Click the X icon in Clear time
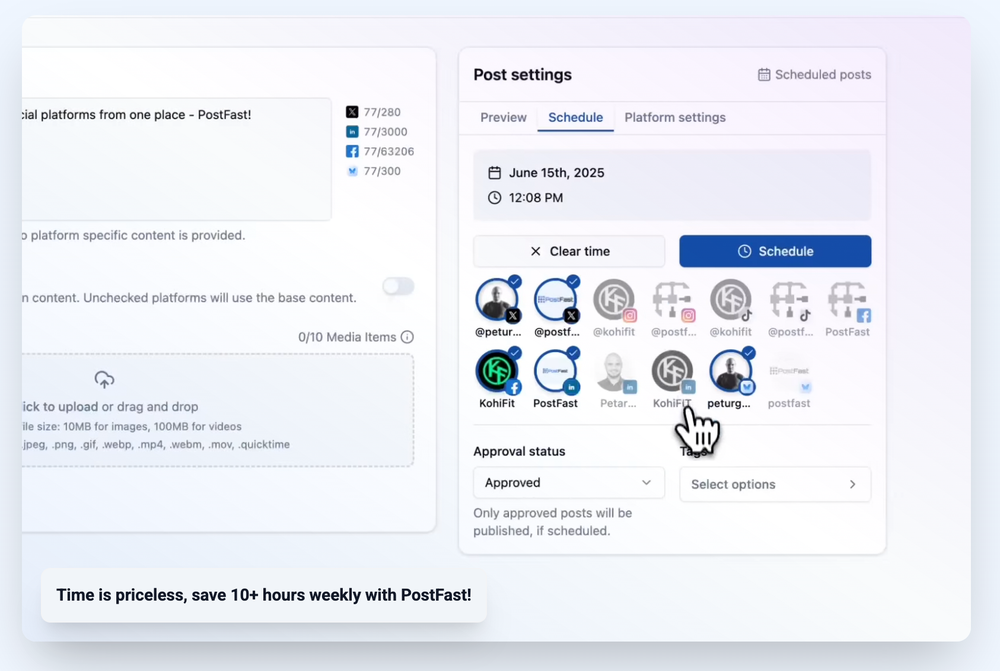The image size is (1000, 671). click(536, 251)
